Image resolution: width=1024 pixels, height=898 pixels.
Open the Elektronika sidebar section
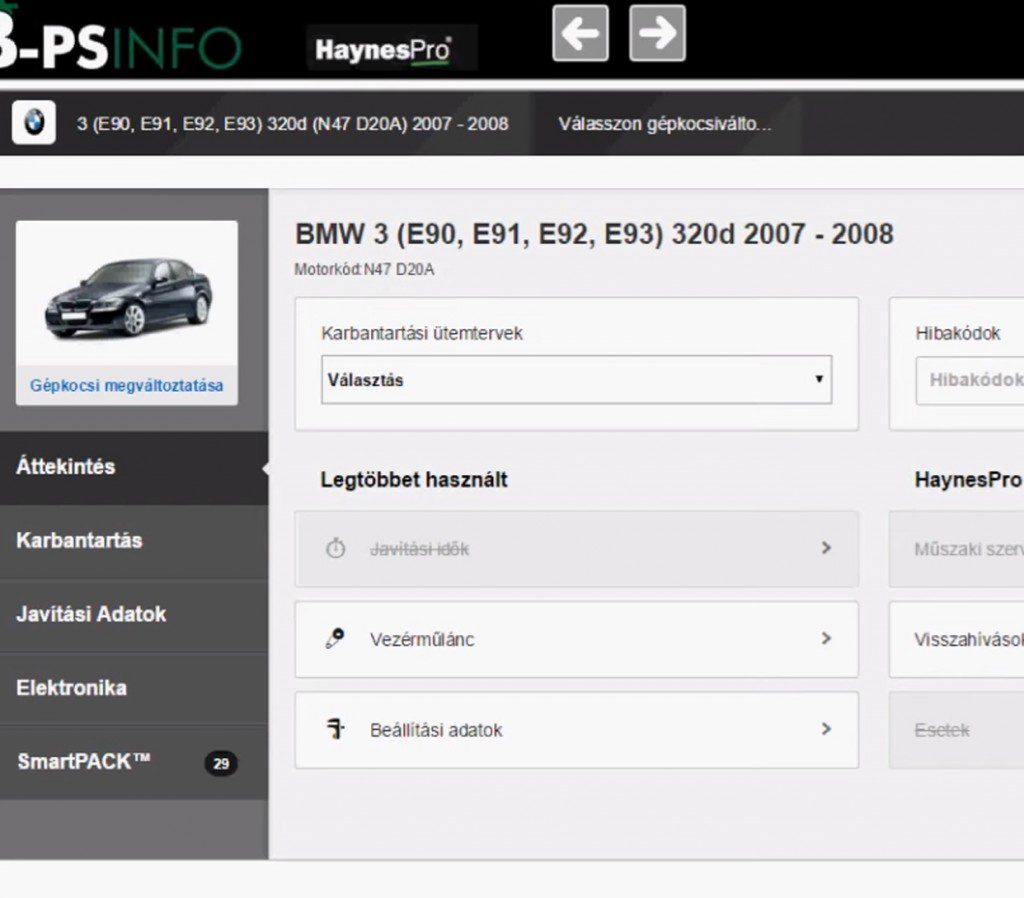pyautogui.click(x=134, y=688)
